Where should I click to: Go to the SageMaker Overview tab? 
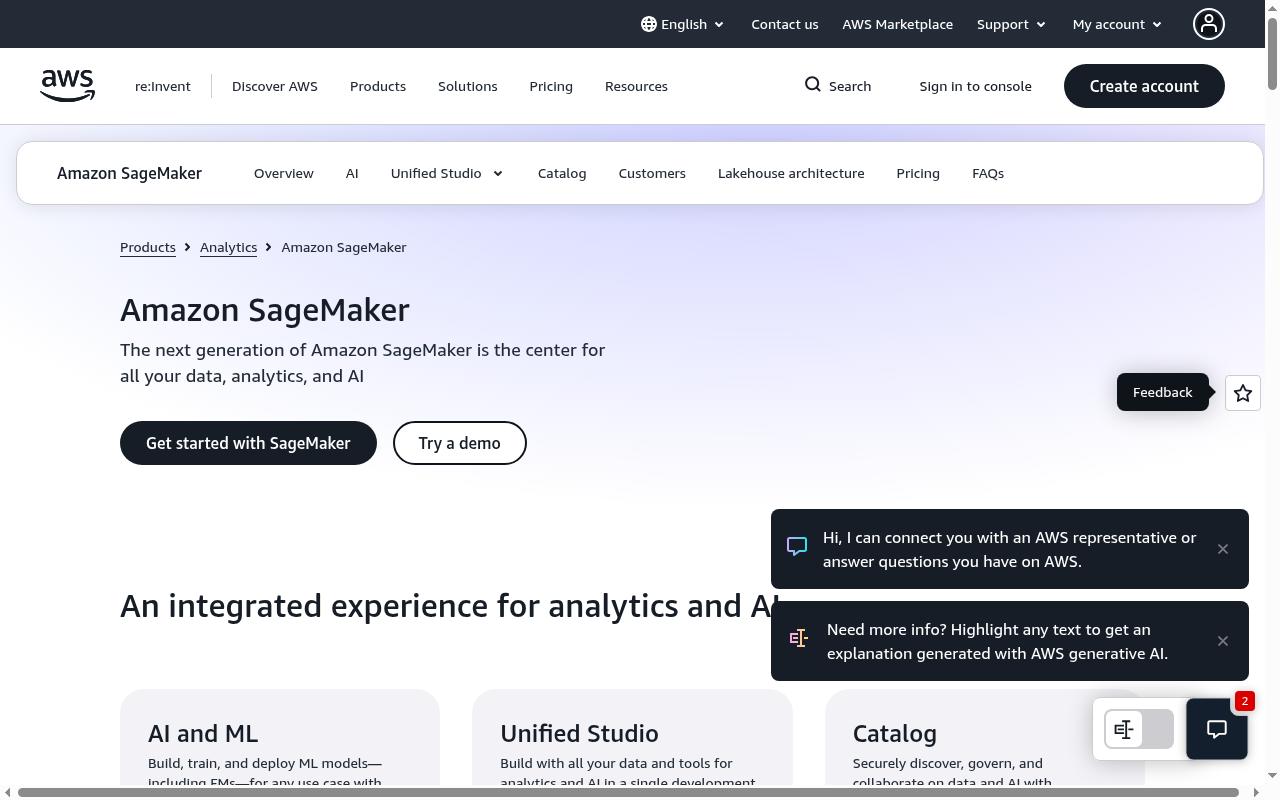click(x=284, y=173)
